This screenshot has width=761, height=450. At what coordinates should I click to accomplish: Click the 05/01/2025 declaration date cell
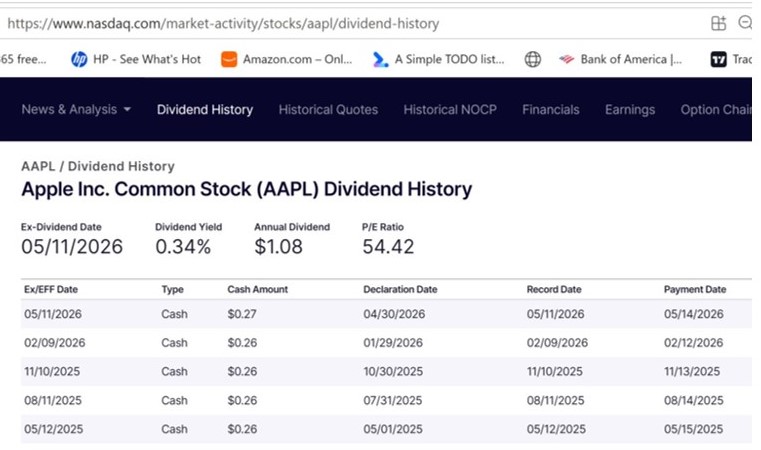tap(393, 429)
